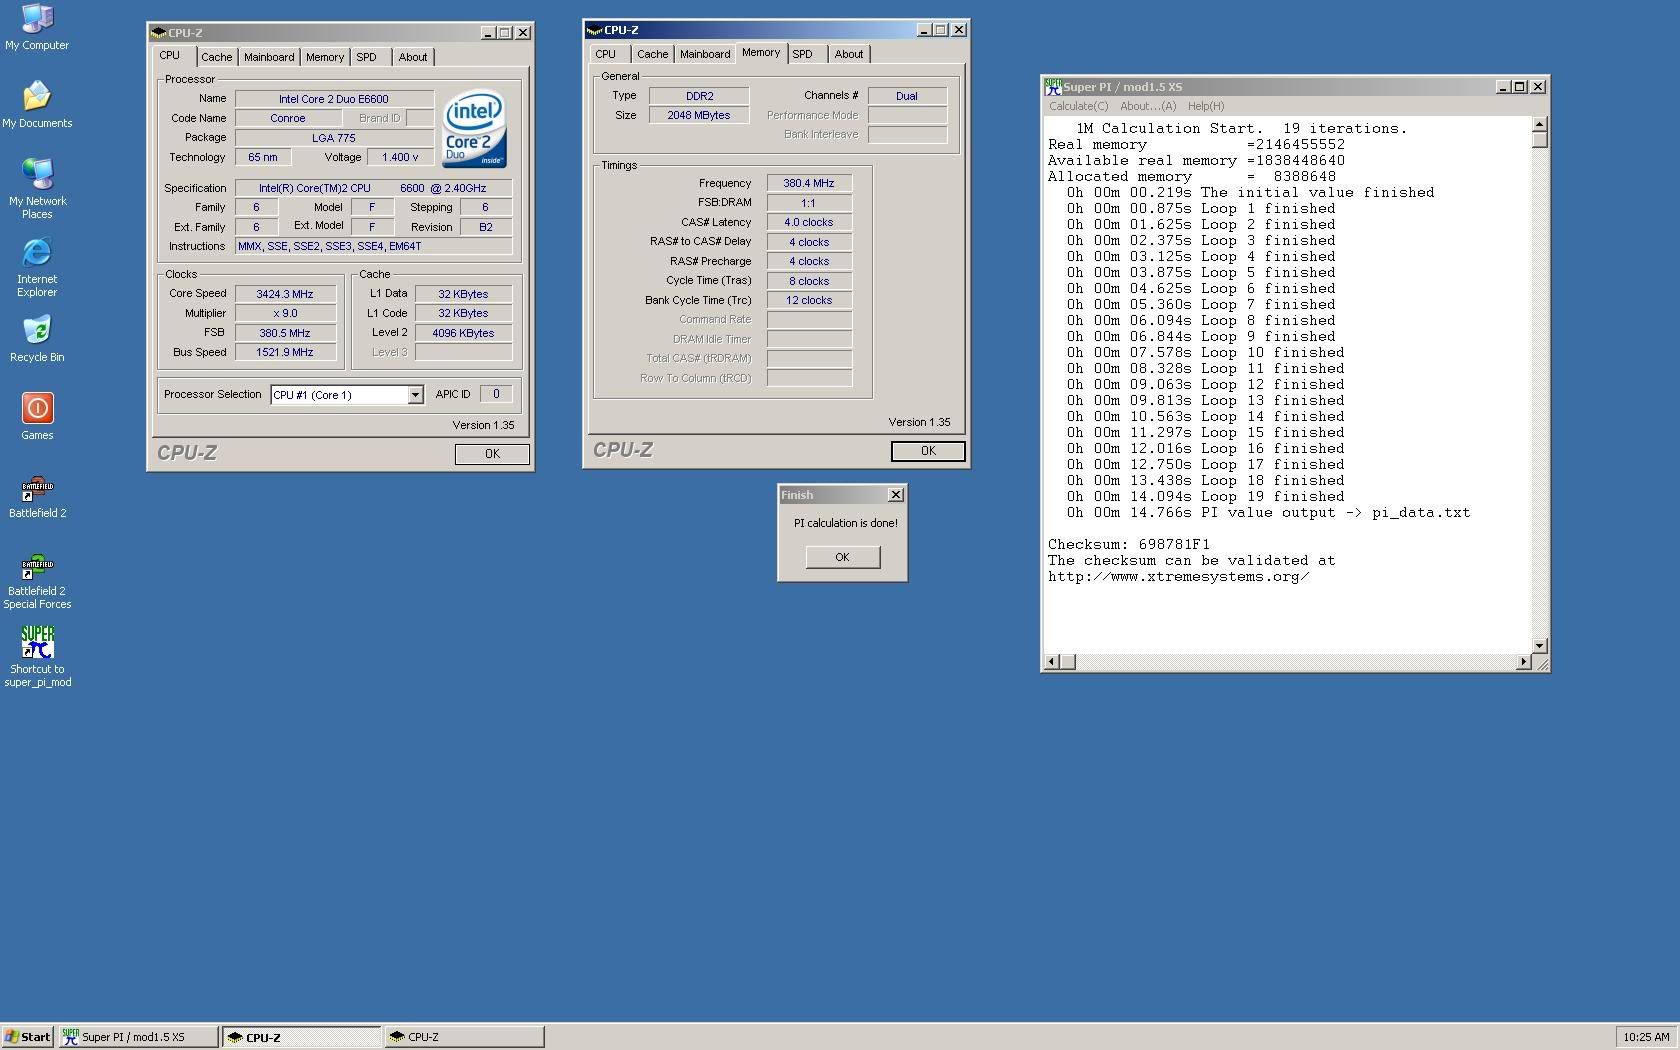
Task: Launch the Battlefield 2 Special Forces shortcut
Action: tap(37, 568)
